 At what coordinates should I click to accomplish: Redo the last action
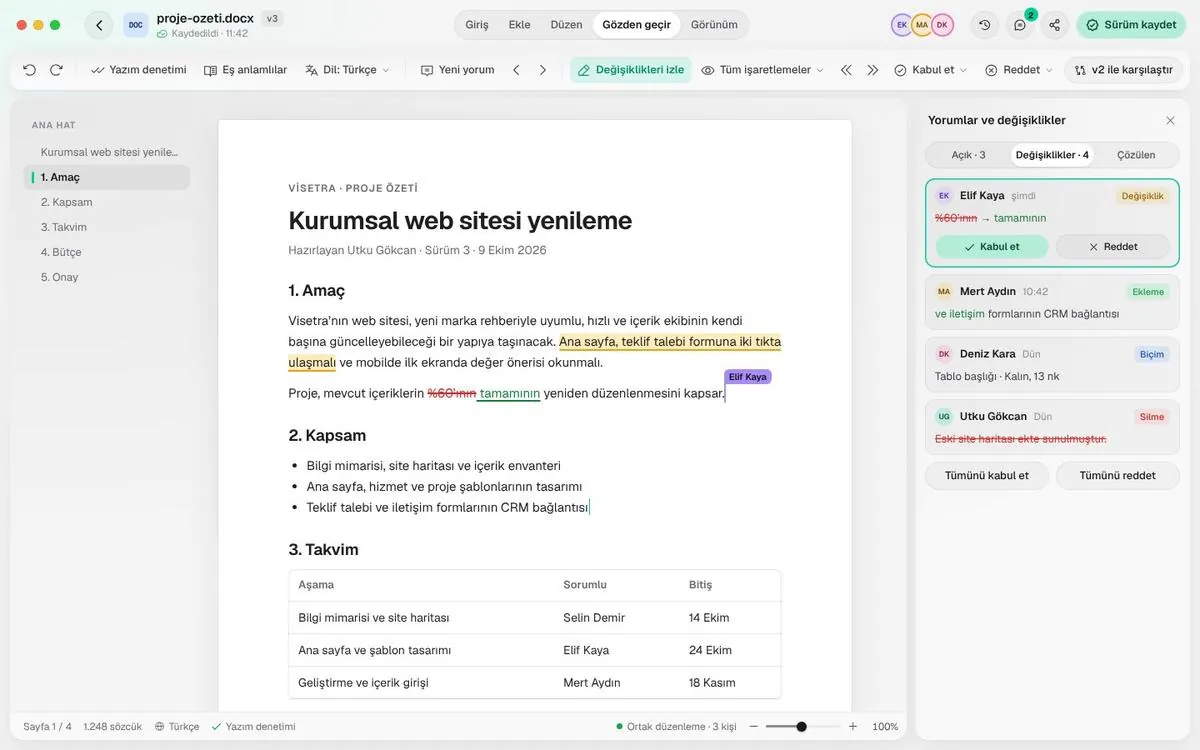pos(56,70)
